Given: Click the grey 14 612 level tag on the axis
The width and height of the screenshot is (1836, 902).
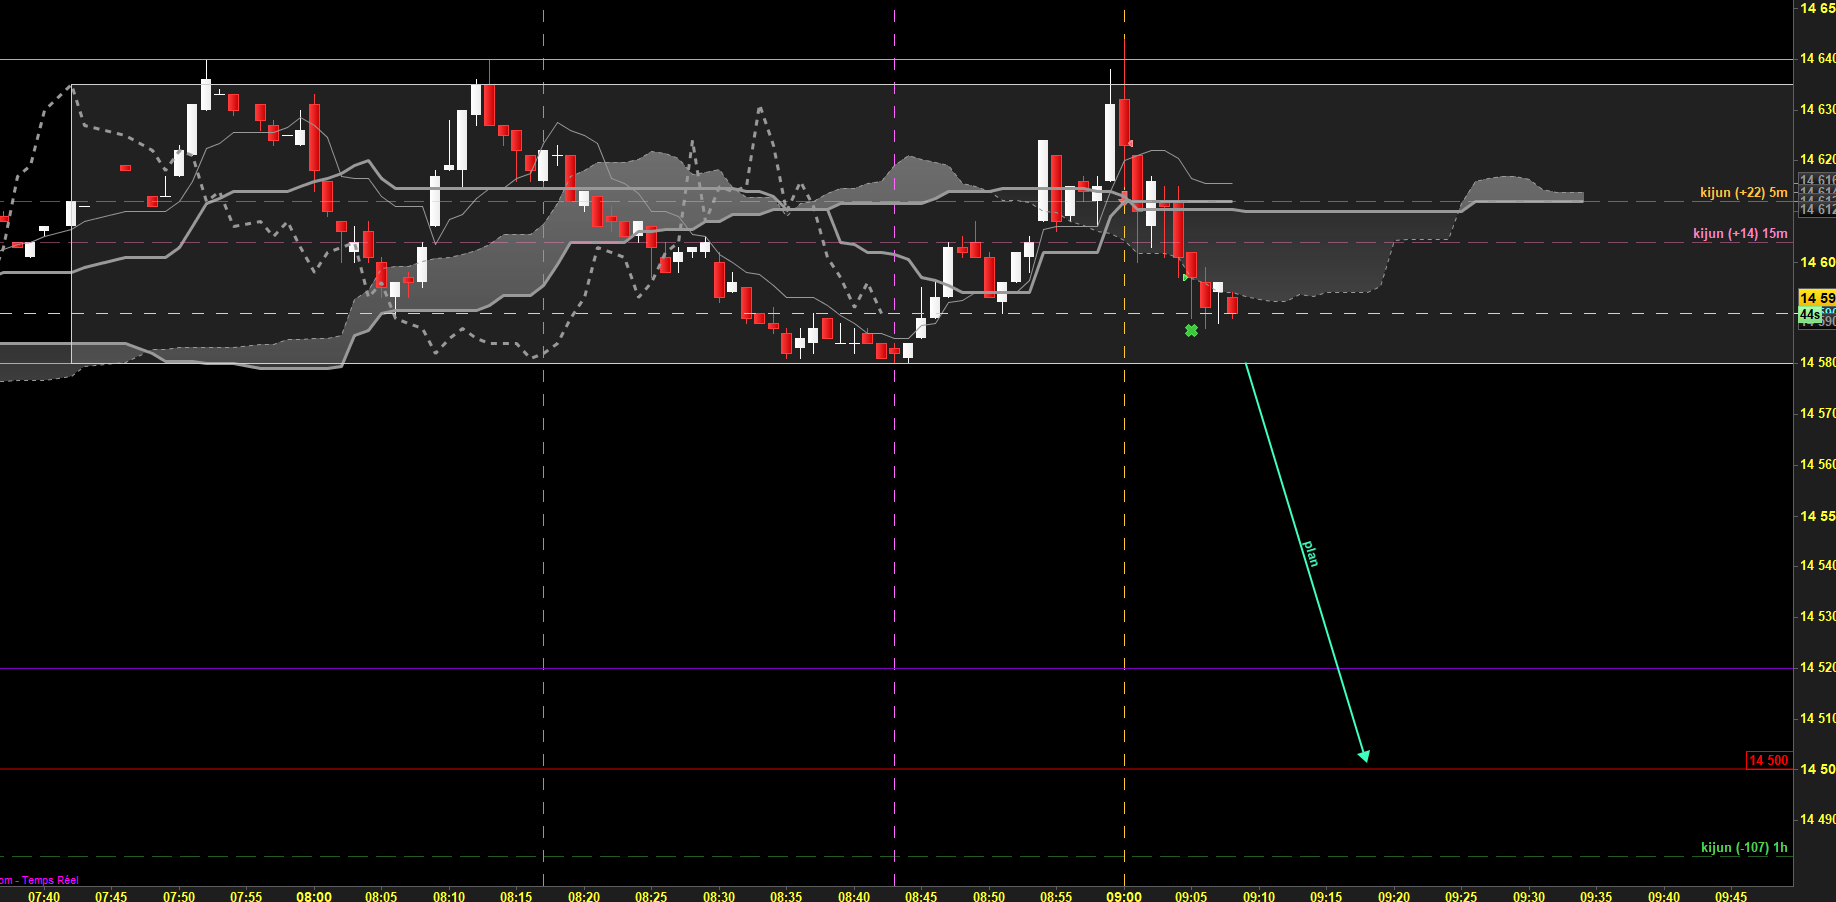Looking at the screenshot, I should click(x=1817, y=209).
